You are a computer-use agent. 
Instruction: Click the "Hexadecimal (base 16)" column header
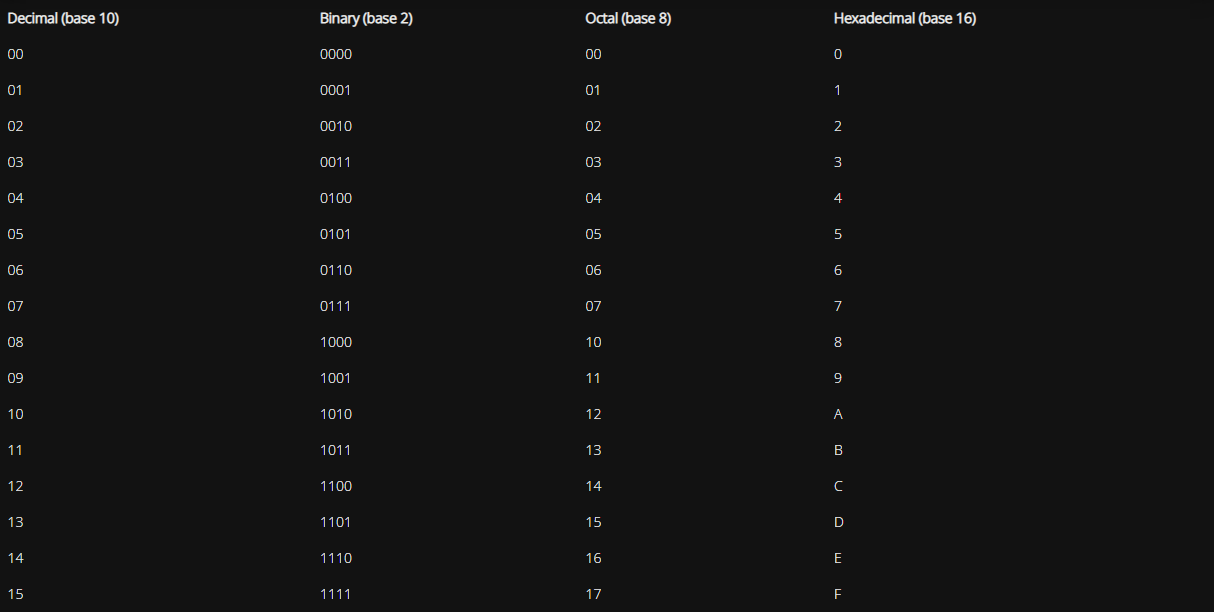pos(905,18)
